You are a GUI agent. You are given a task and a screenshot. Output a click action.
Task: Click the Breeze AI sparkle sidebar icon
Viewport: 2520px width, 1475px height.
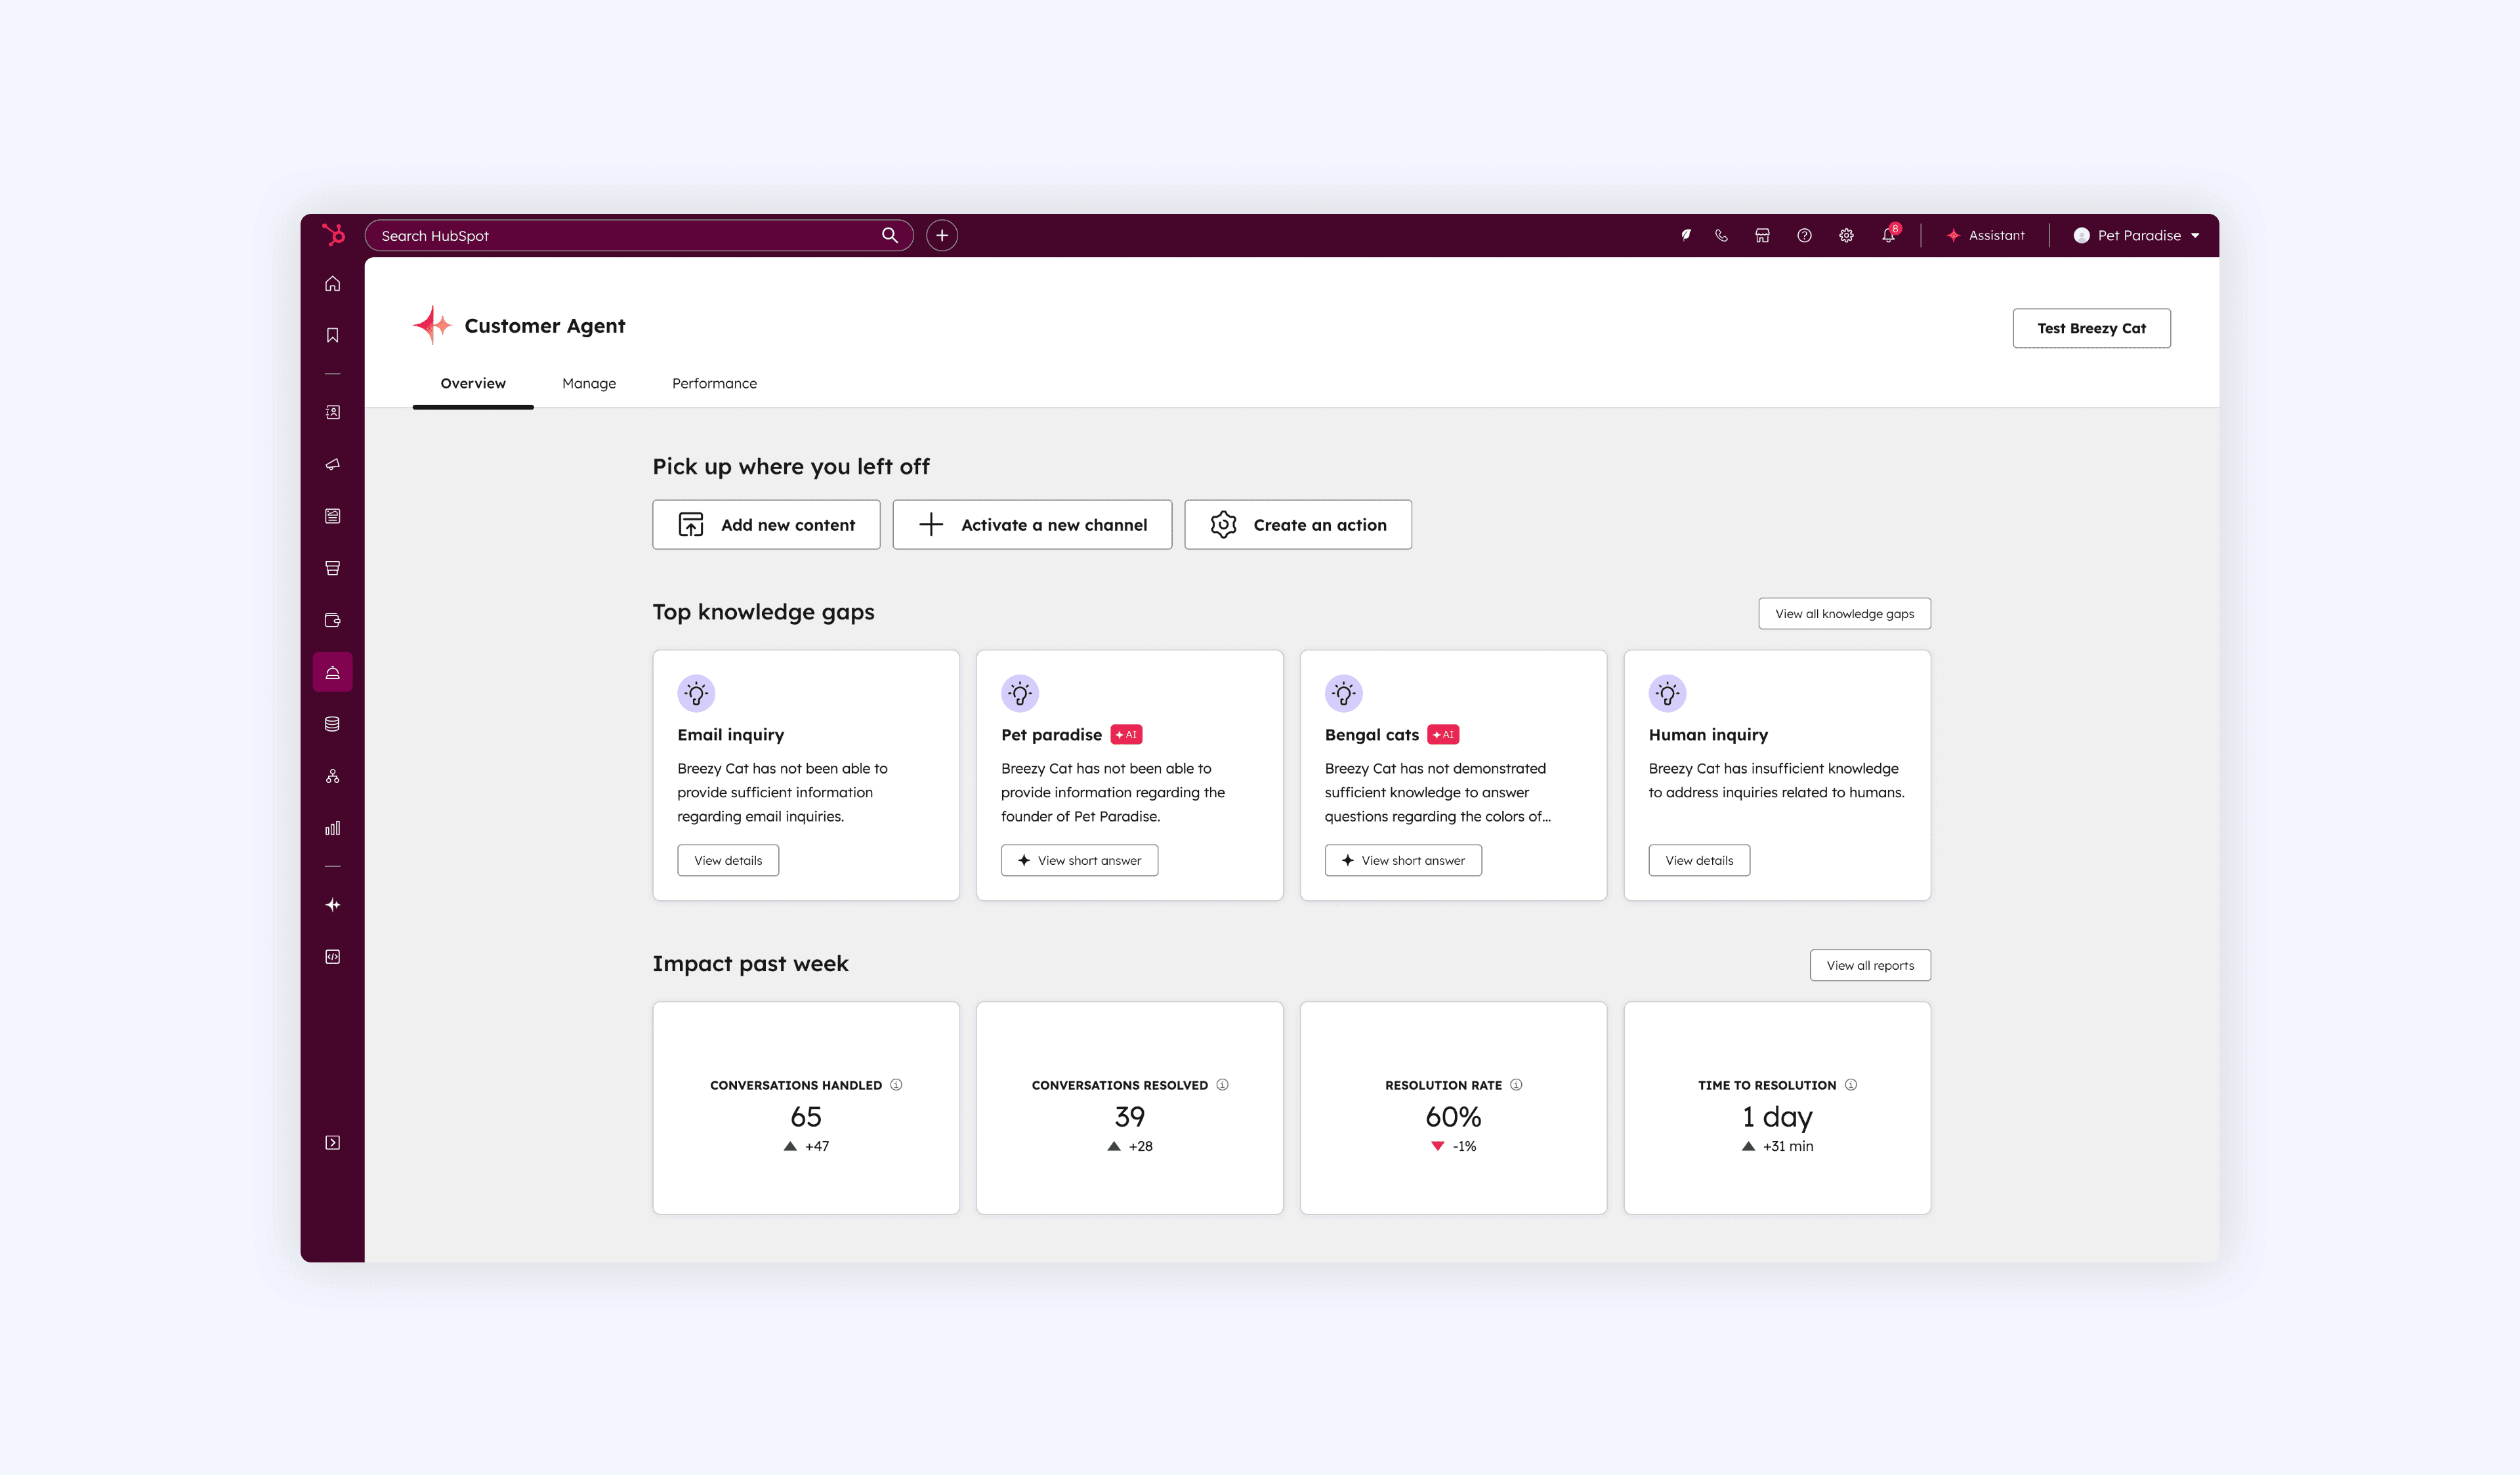(x=333, y=905)
